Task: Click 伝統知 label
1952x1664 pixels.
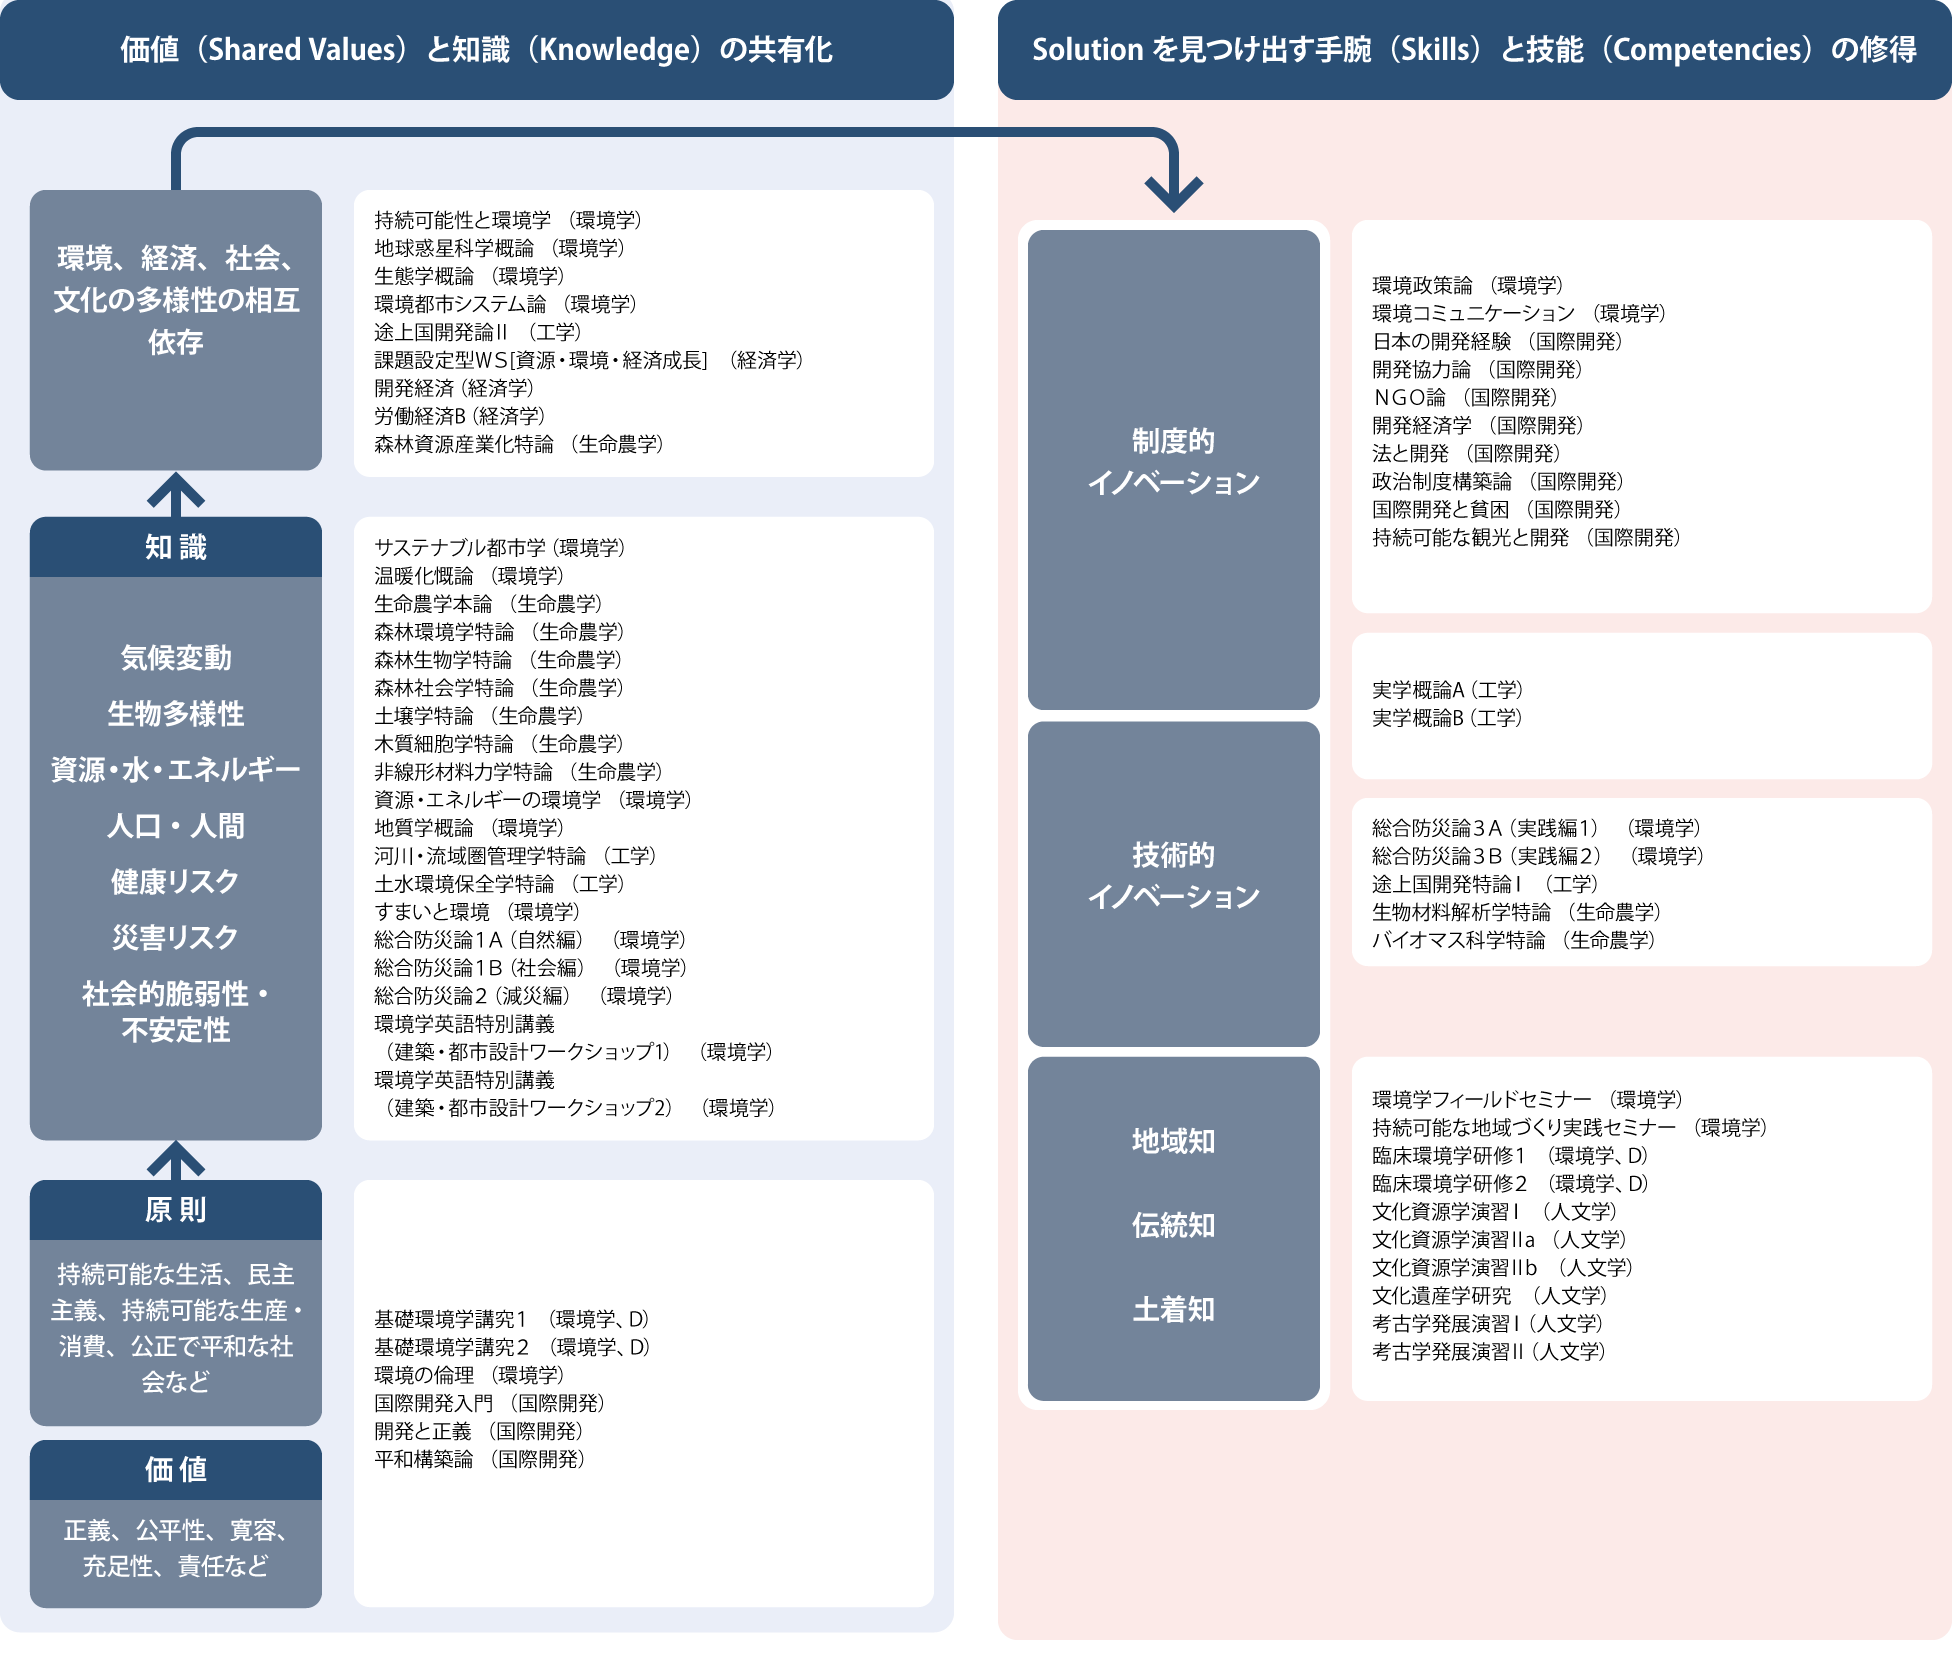Action: pyautogui.click(x=1174, y=1226)
